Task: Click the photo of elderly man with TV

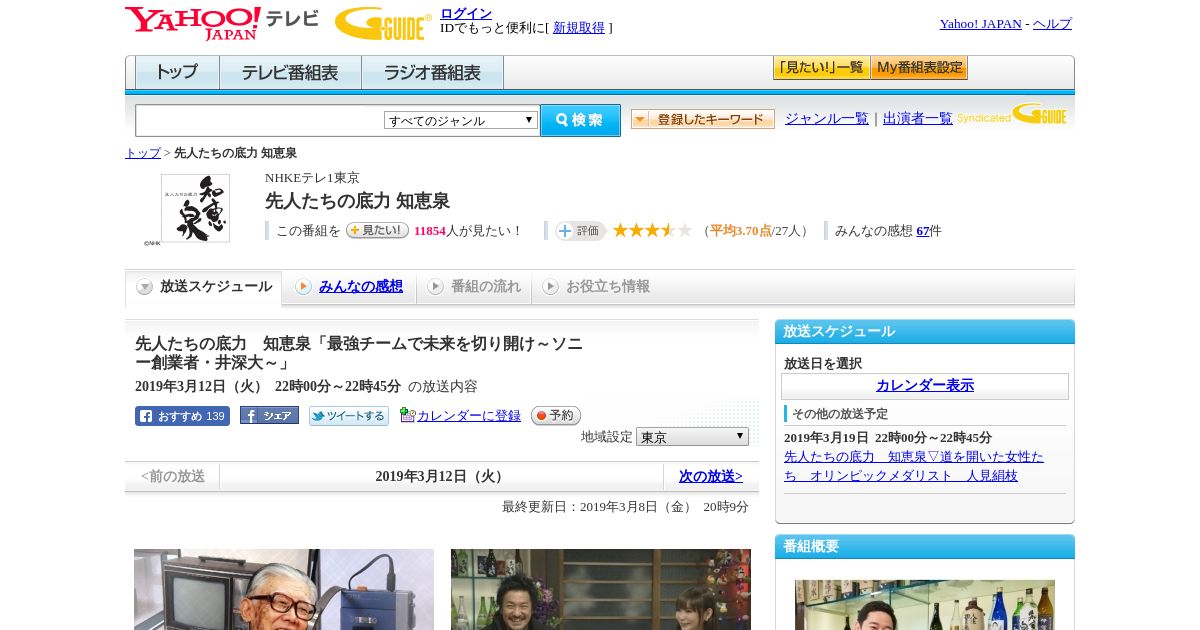Action: (284, 589)
